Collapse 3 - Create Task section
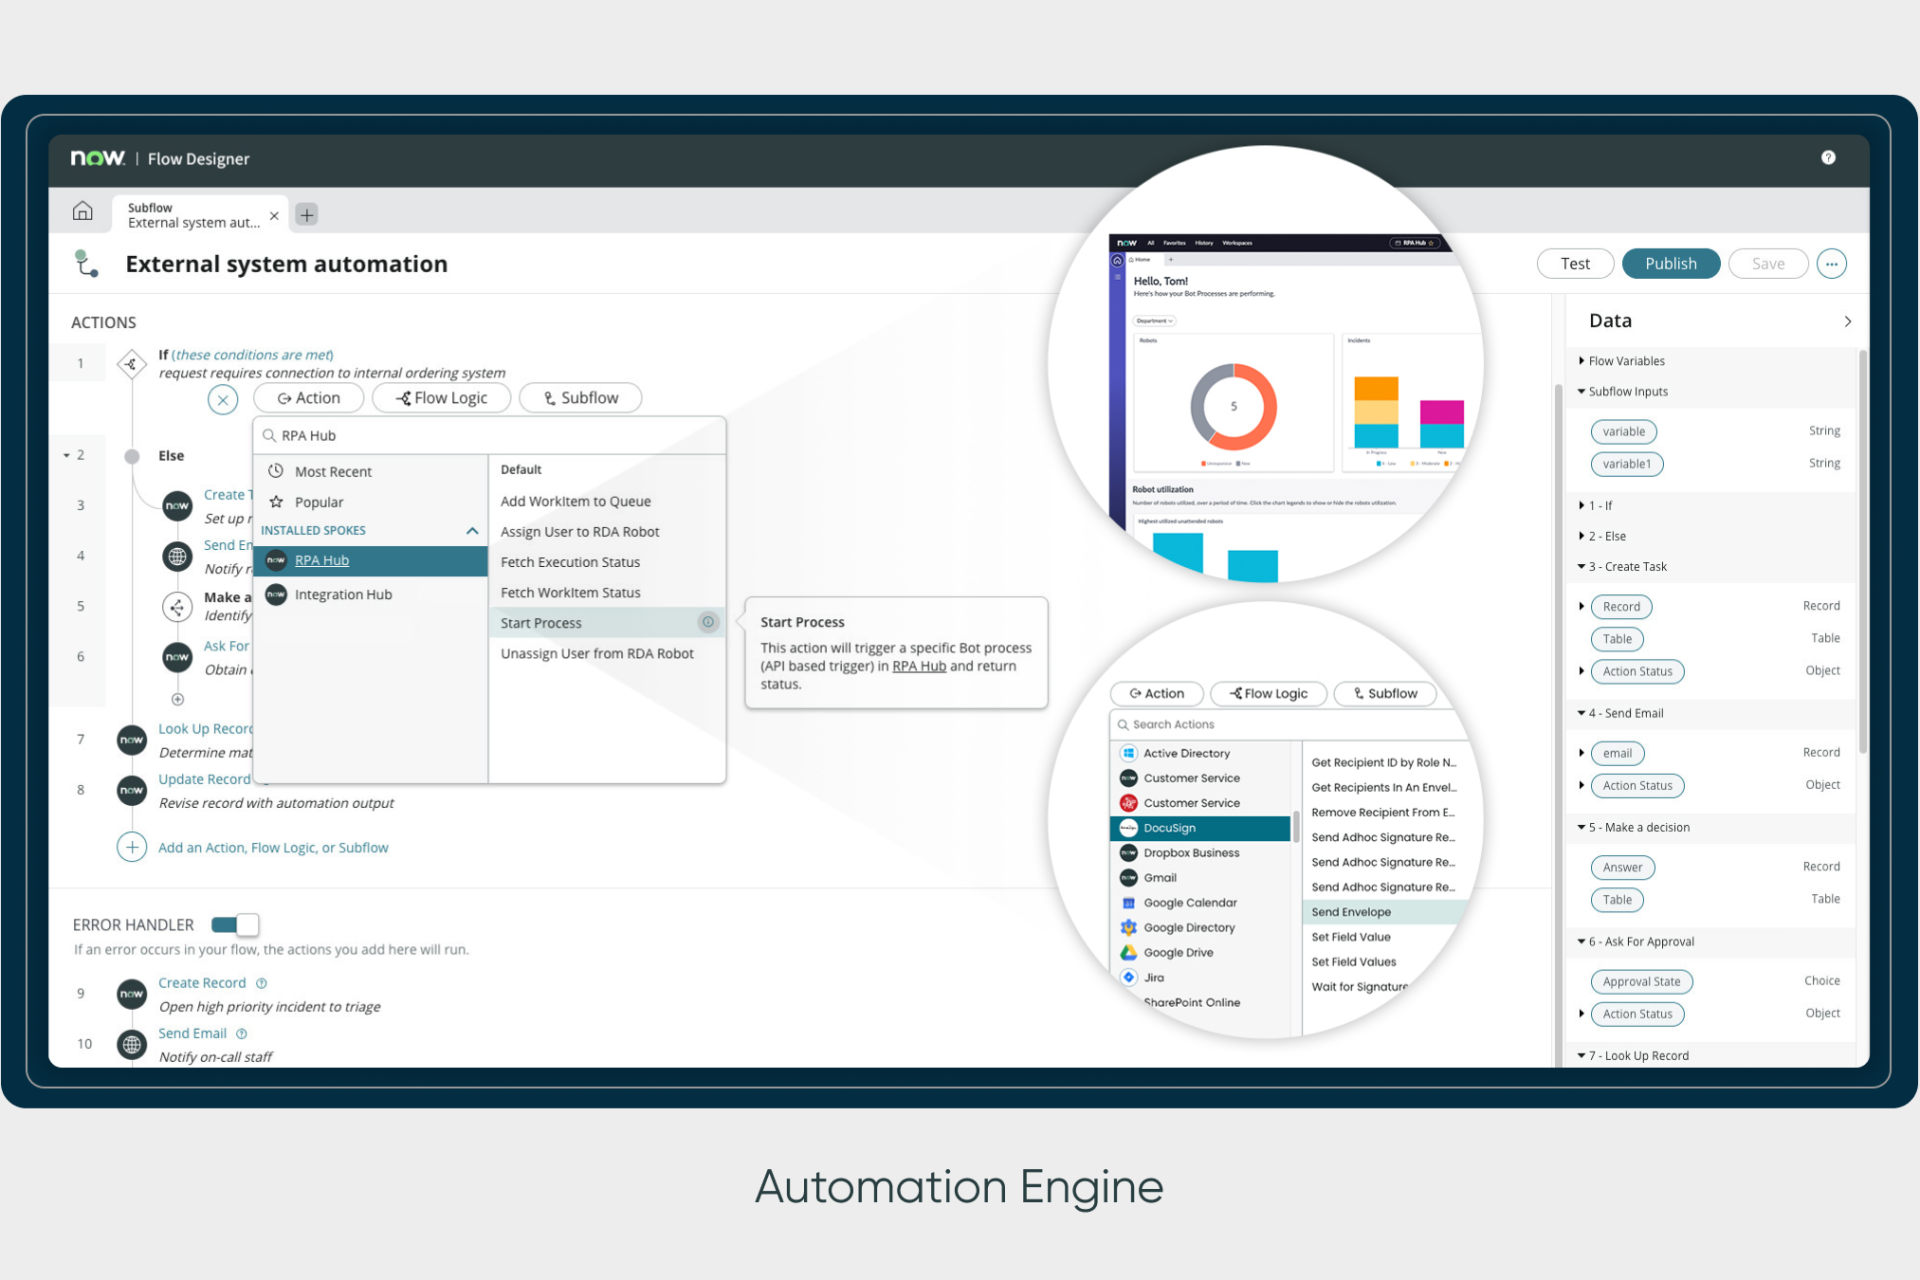 tap(1581, 566)
